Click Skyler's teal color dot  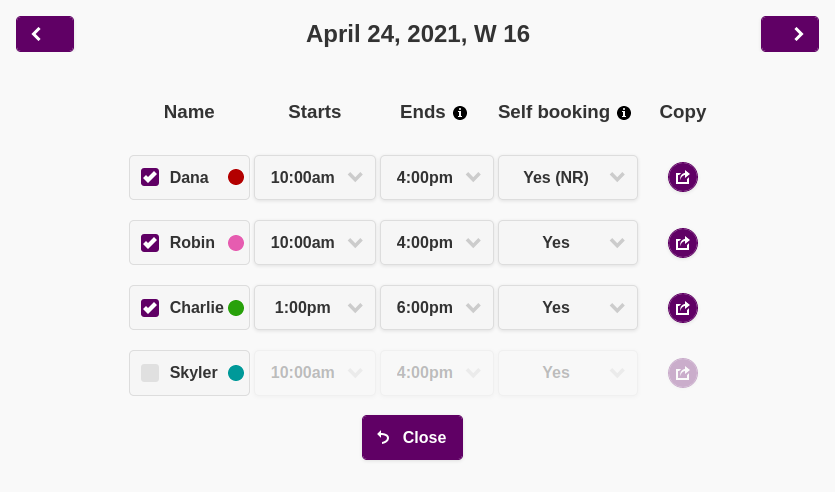pyautogui.click(x=236, y=373)
